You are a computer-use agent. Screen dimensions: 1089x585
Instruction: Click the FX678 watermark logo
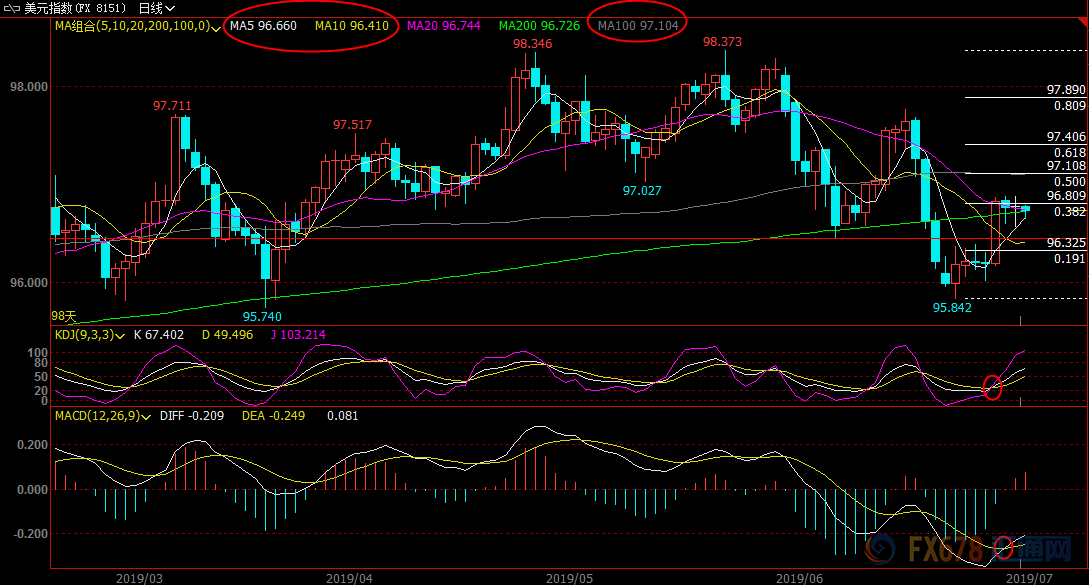tap(969, 549)
